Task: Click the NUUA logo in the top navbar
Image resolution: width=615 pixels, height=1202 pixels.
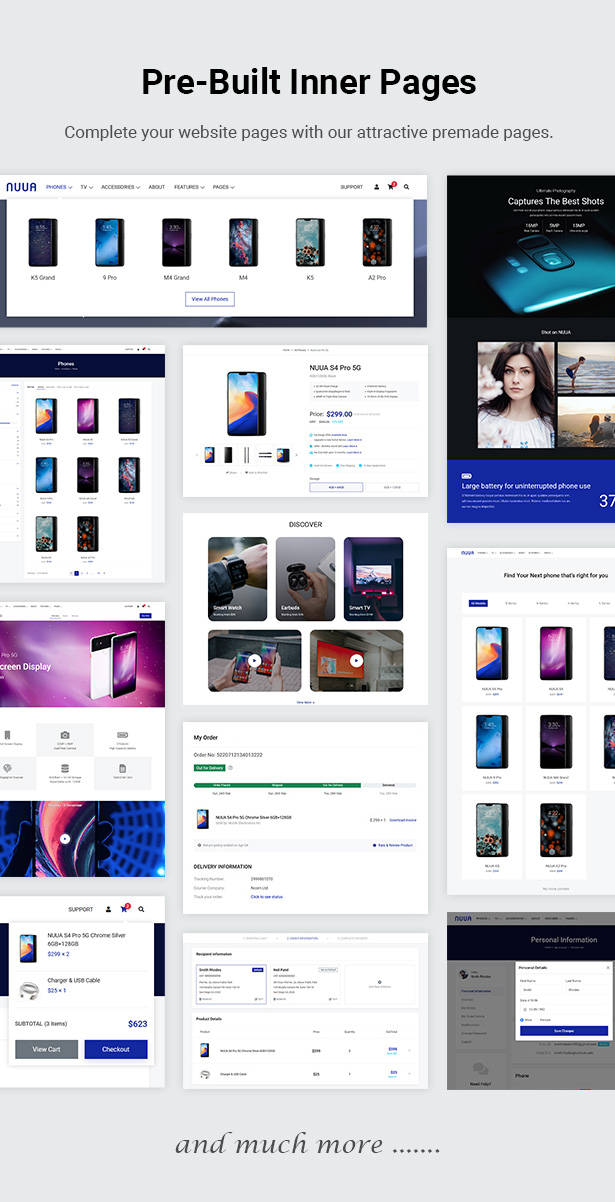Action: point(21,187)
